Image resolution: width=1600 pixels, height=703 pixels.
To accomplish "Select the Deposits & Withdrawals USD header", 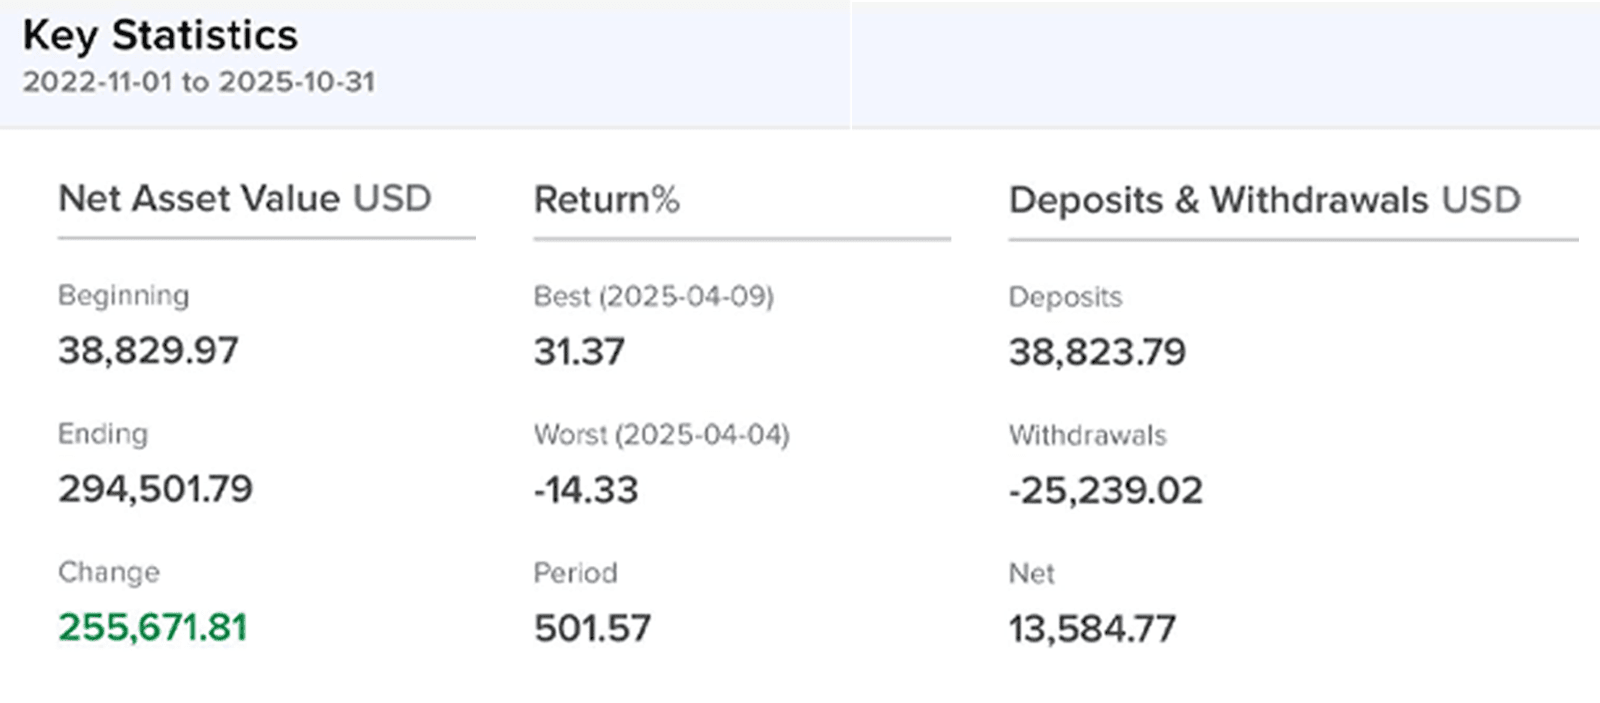I will click(1264, 200).
